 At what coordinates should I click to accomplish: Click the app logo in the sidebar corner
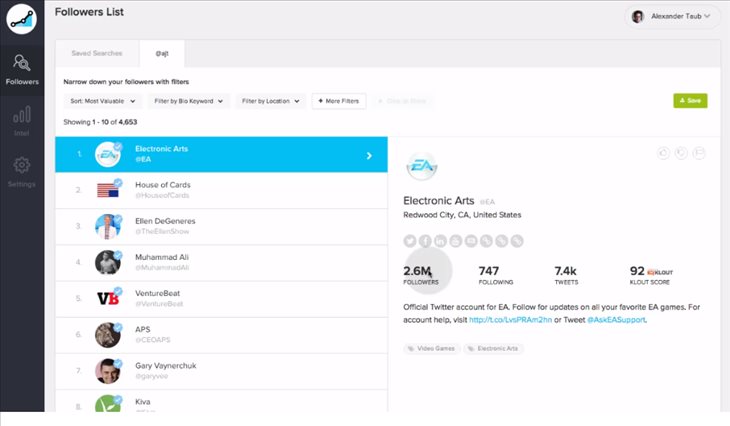(21, 19)
